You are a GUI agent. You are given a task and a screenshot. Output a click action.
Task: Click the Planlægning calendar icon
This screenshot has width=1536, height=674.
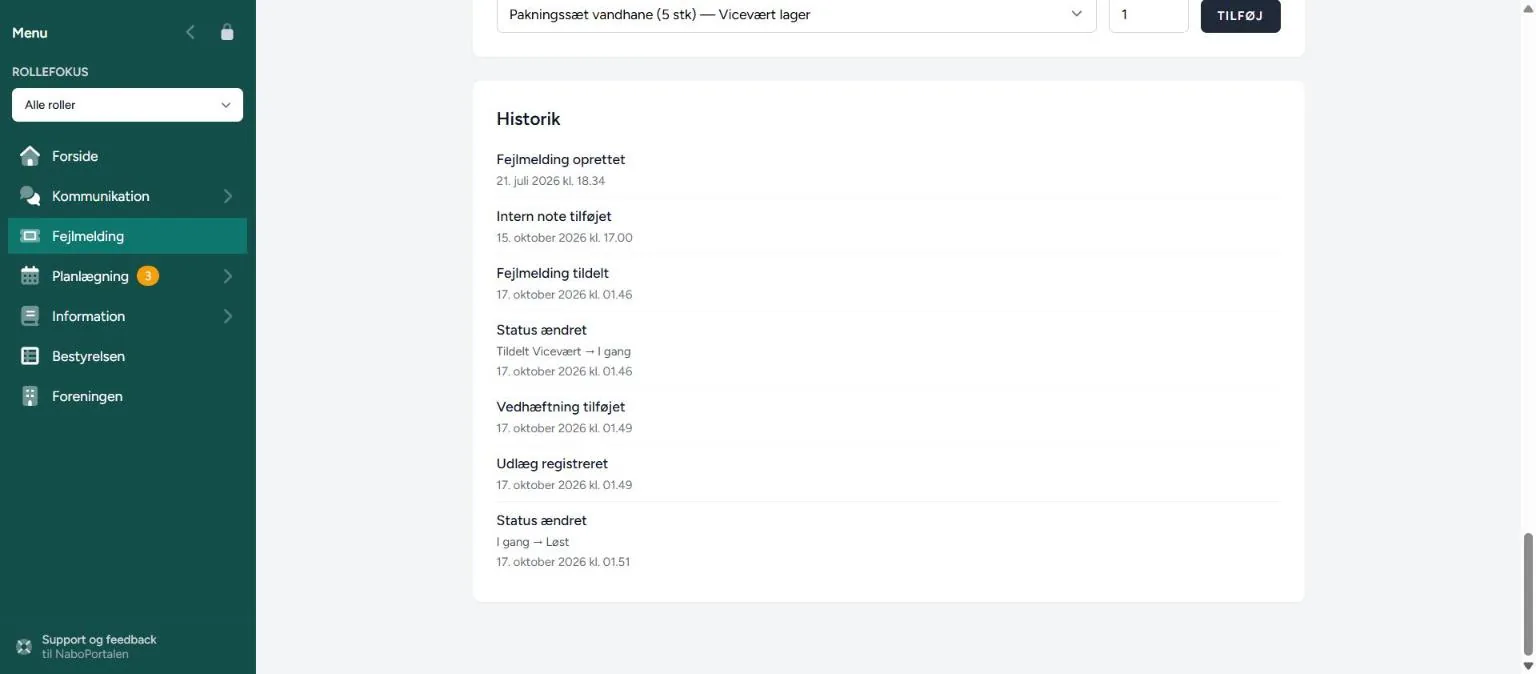tap(30, 276)
